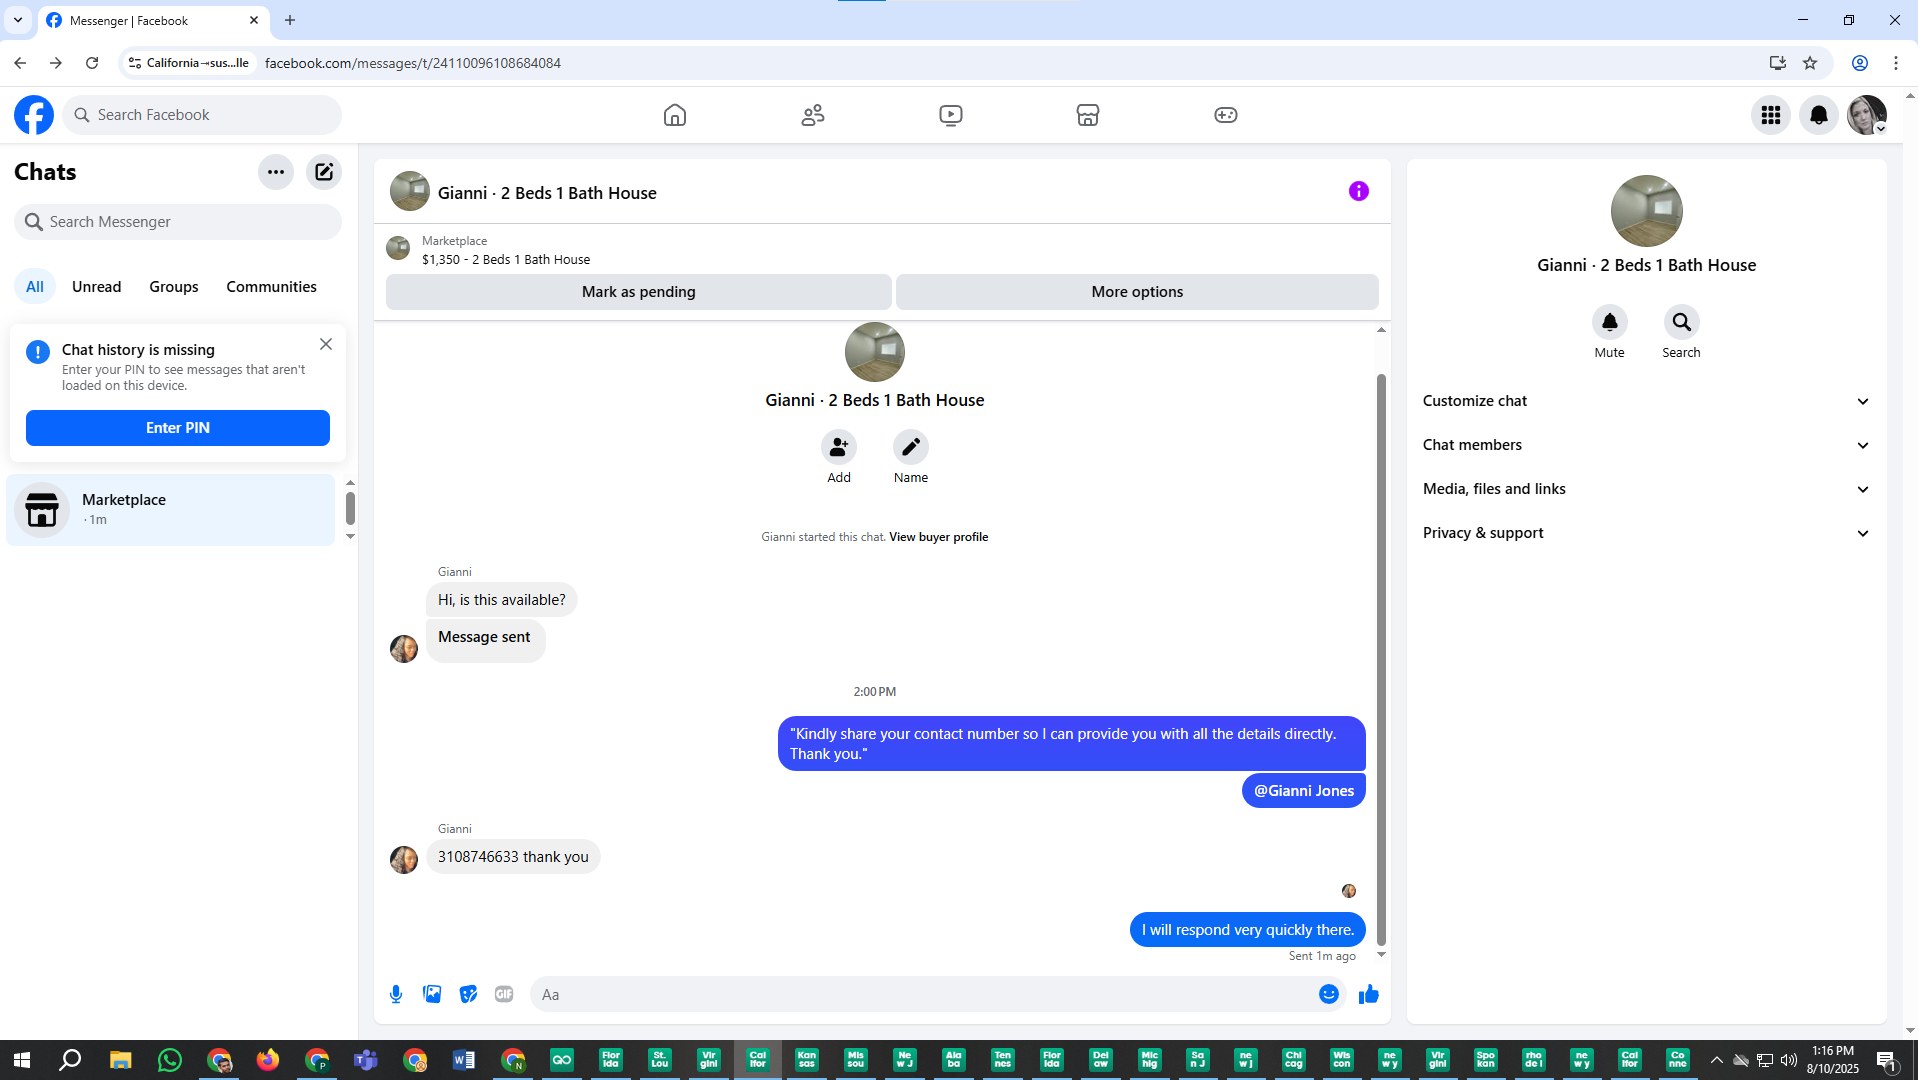Screen dimensions: 1918x1080
Task: Reload the page
Action: [x=92, y=63]
